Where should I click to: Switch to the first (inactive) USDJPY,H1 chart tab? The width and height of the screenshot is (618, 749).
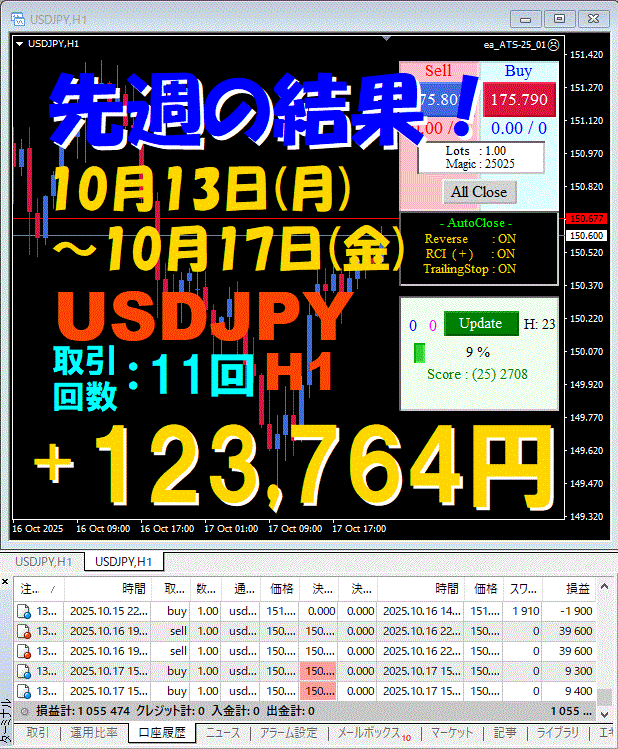[43, 562]
